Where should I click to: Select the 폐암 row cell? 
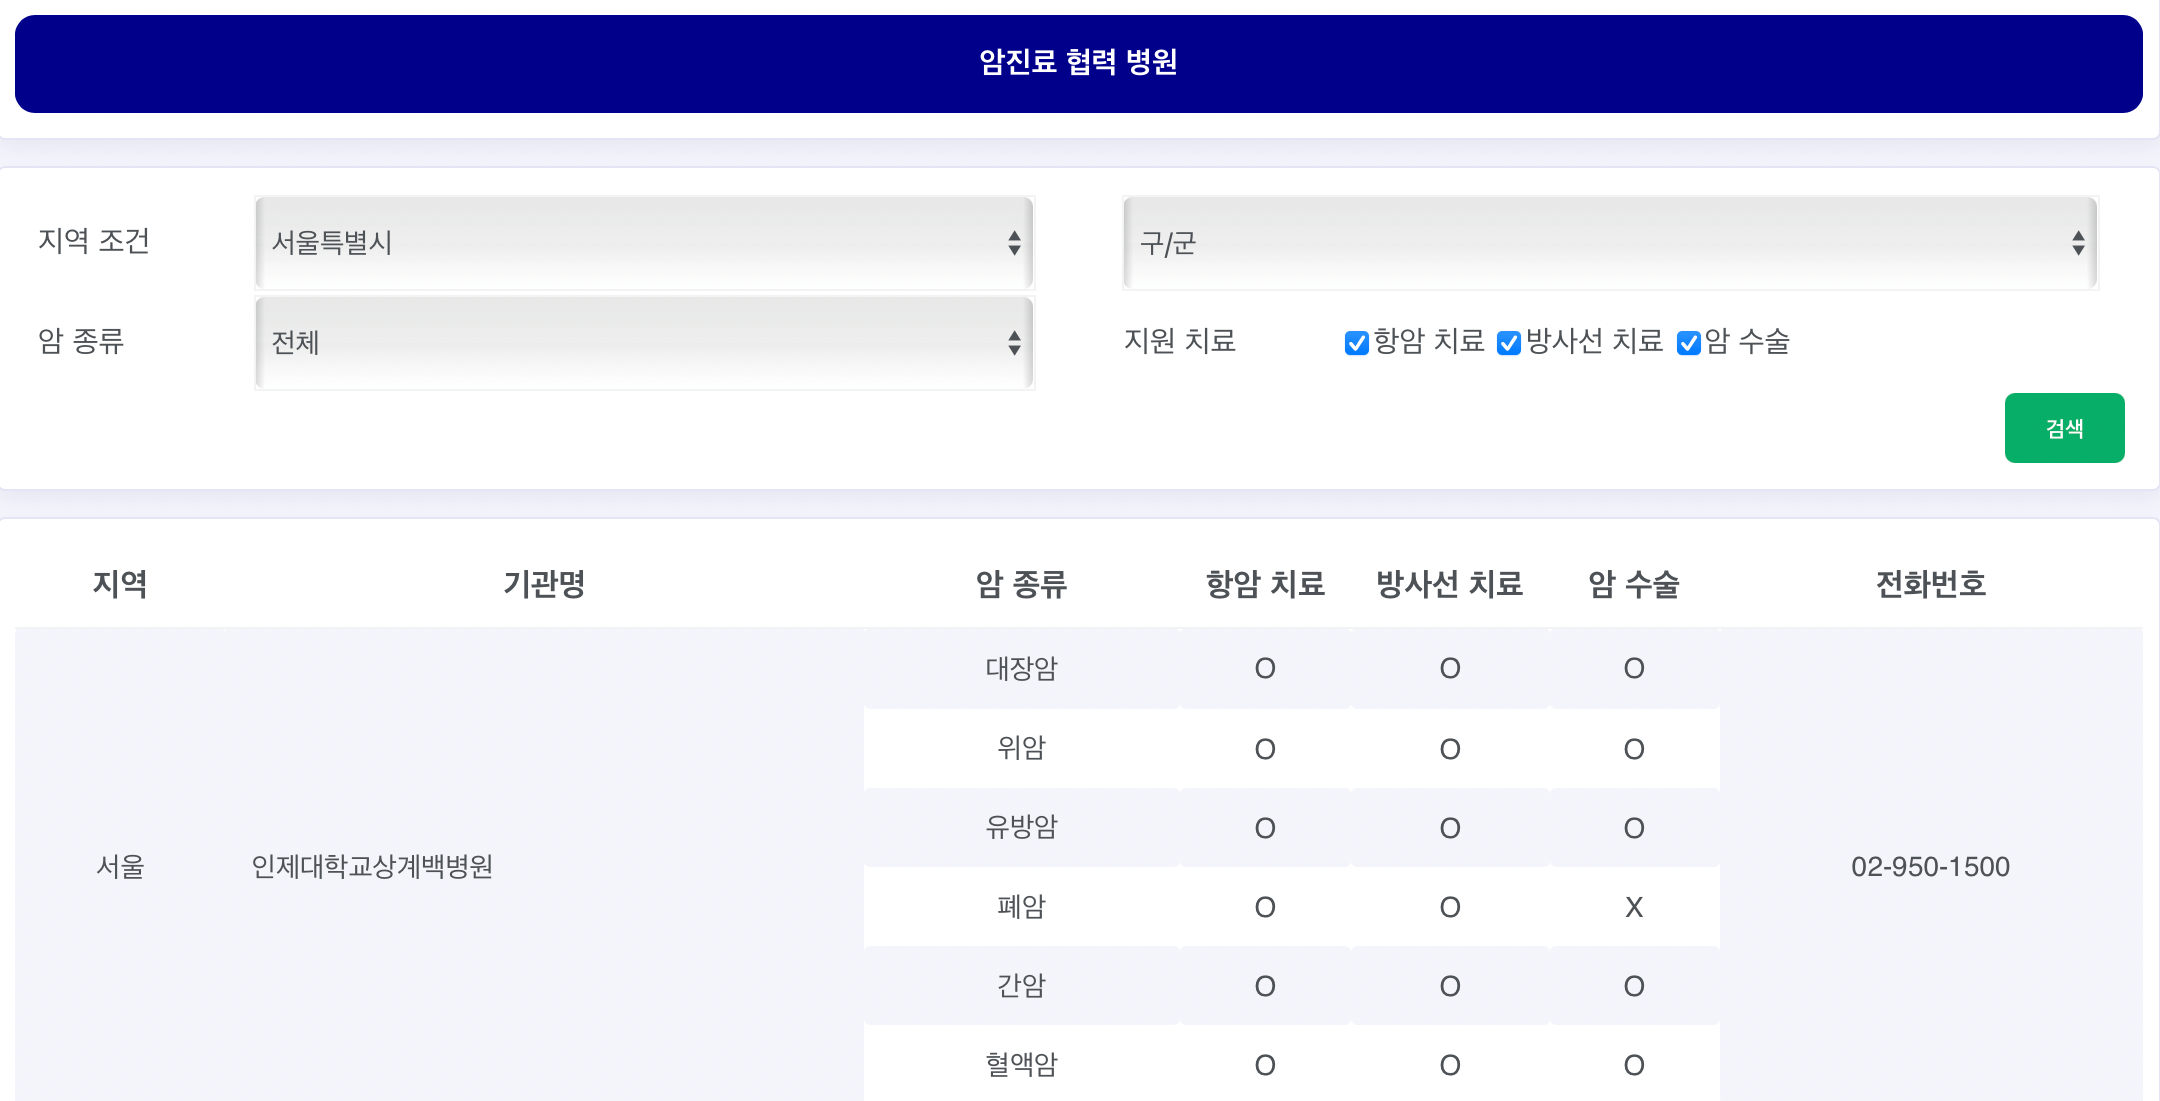[1021, 907]
